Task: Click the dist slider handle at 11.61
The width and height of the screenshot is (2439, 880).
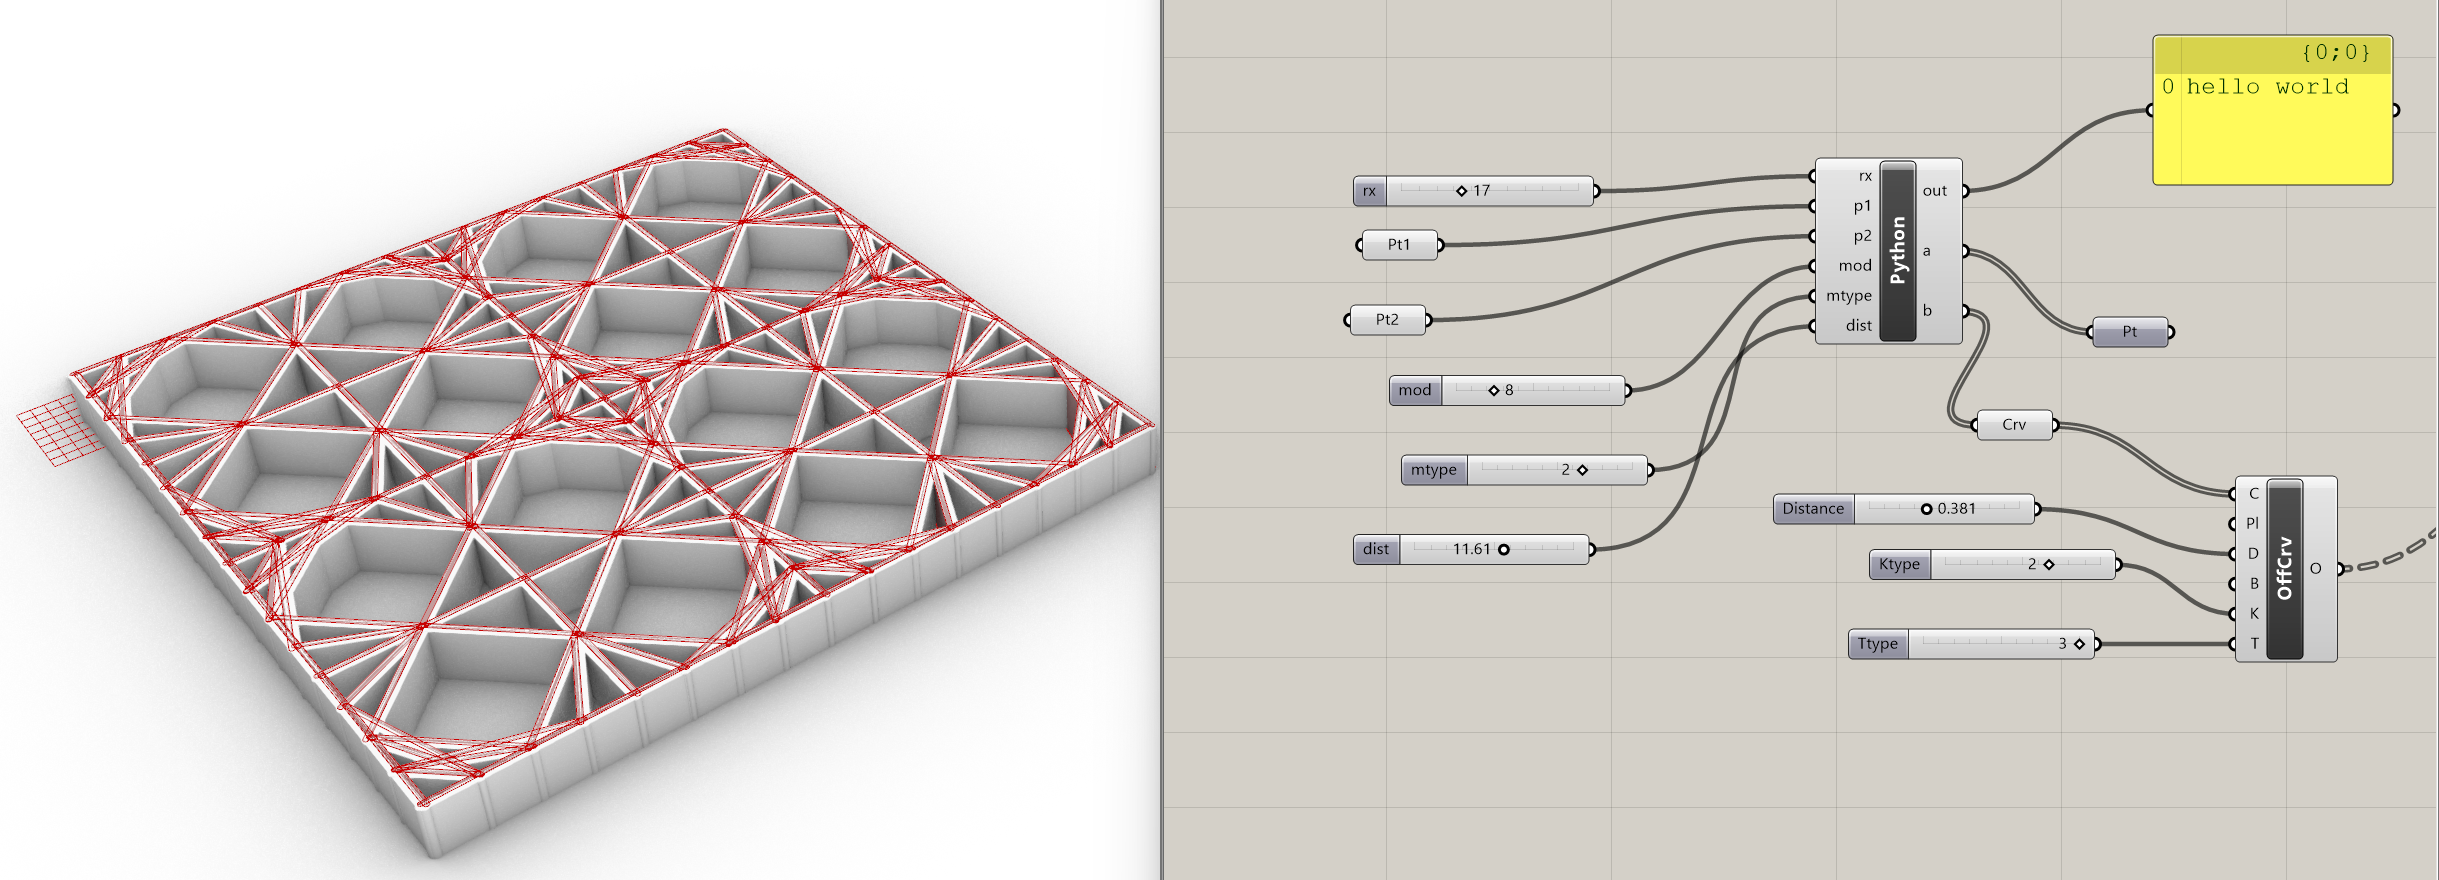Action: click(x=1503, y=549)
